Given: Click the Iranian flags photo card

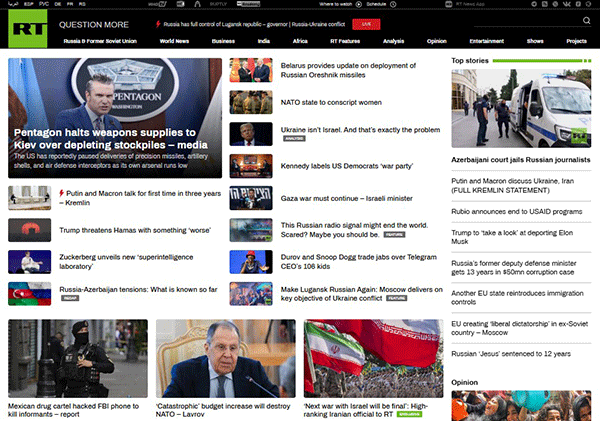Looking at the screenshot, I should [373, 359].
